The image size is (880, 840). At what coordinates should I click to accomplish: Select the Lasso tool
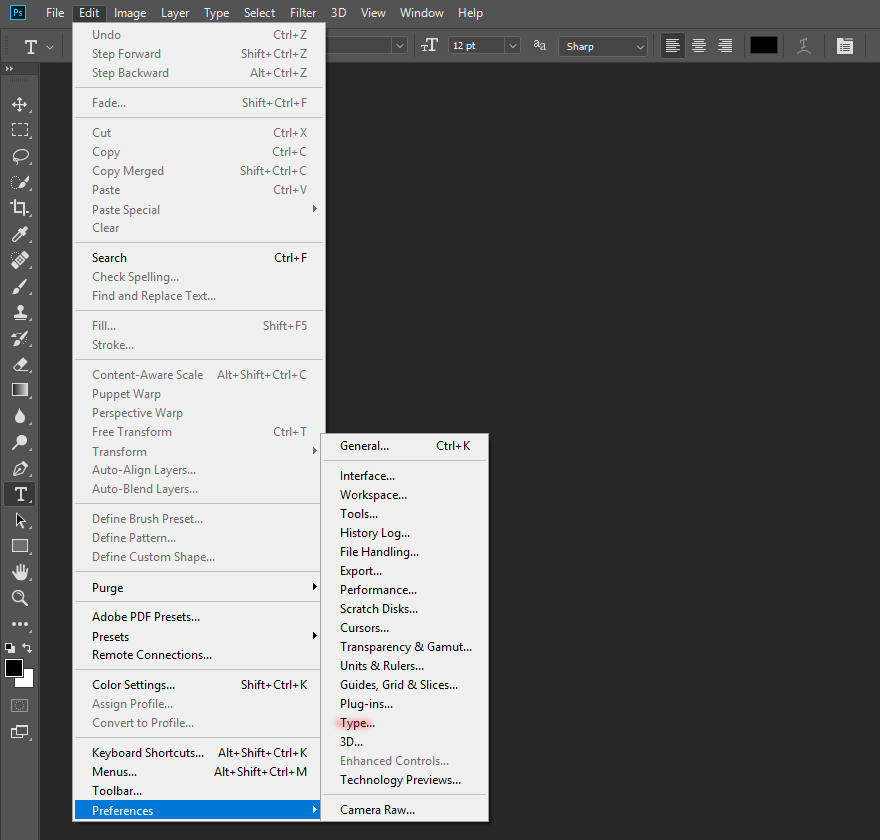pos(20,156)
